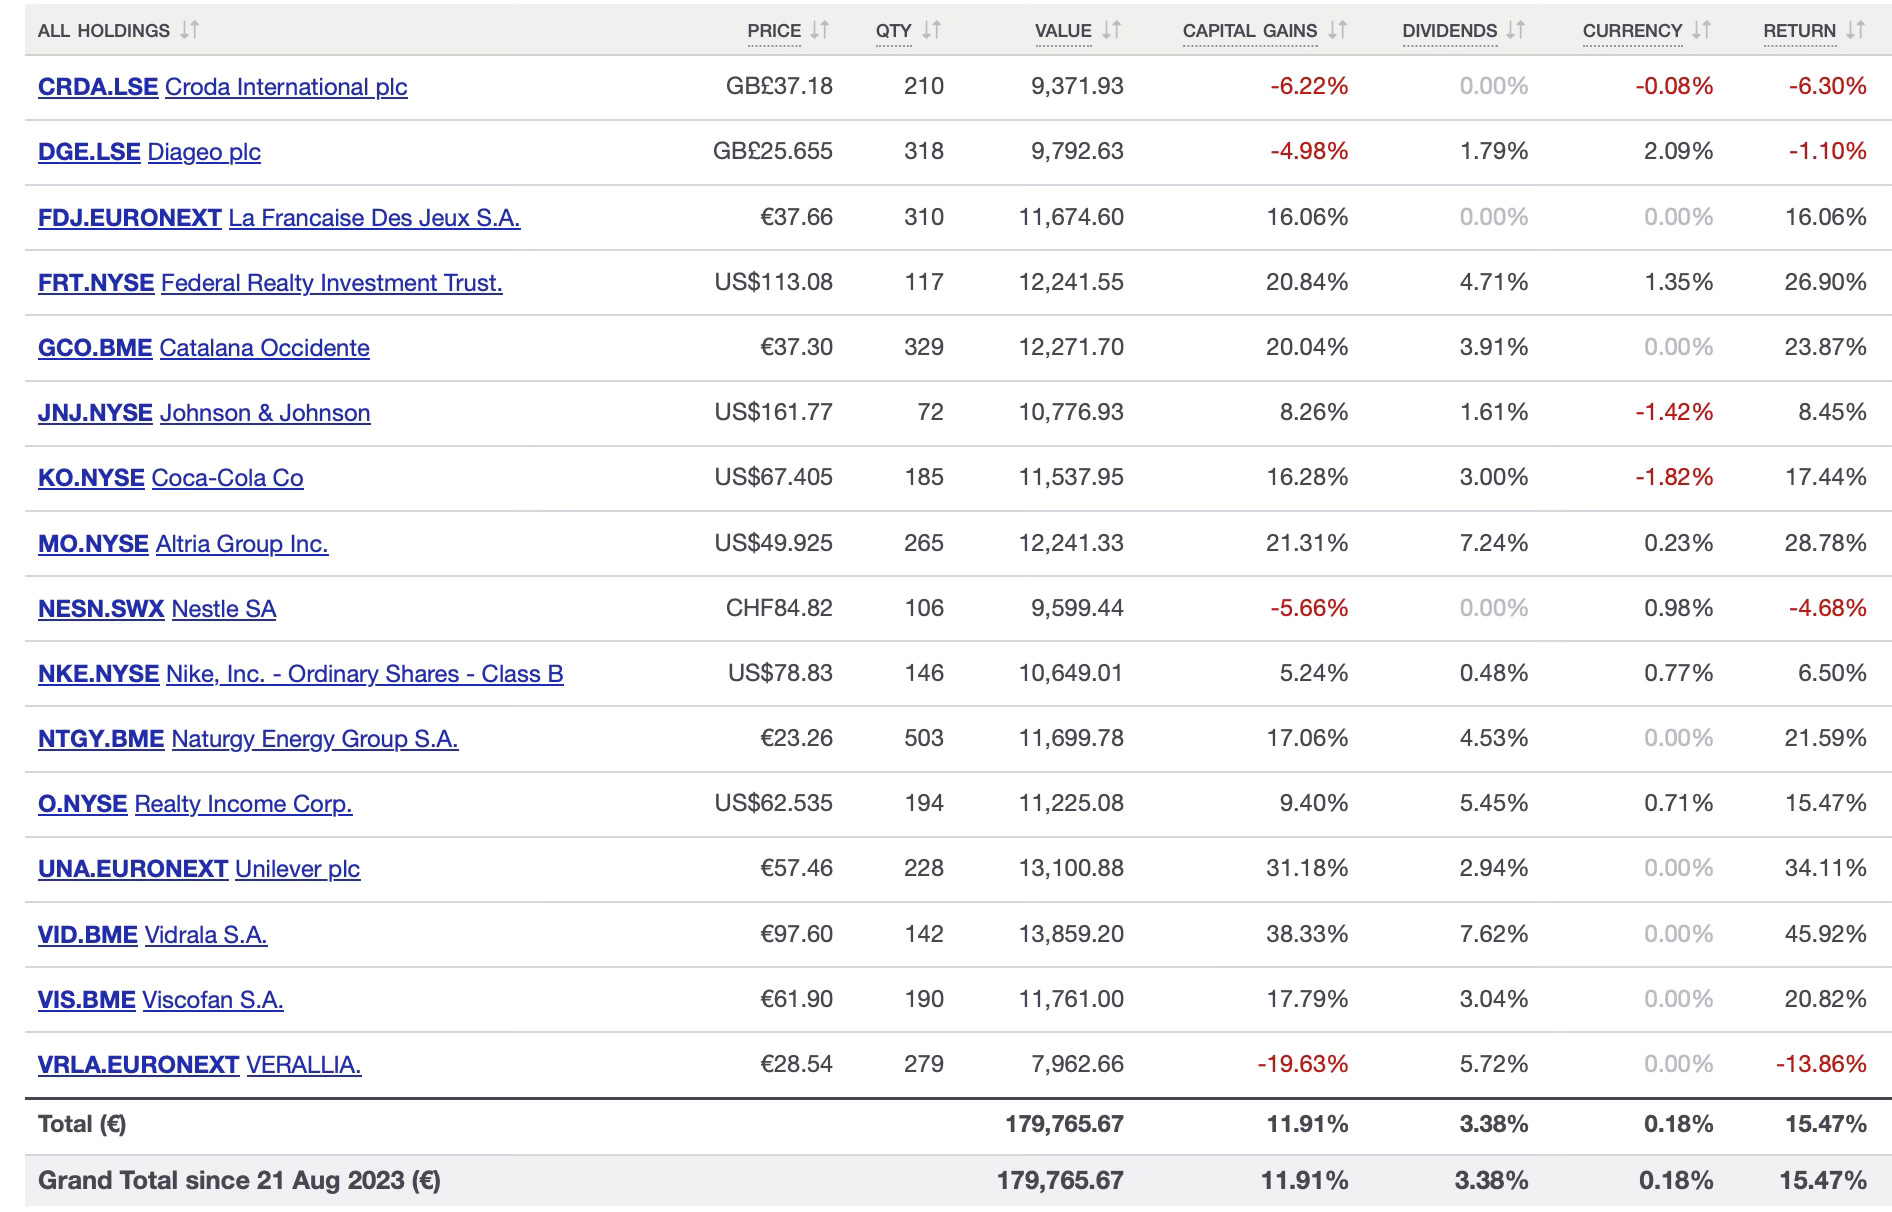Open VIS.BME ticker link
This screenshot has width=1892, height=1212.
[x=87, y=1000]
